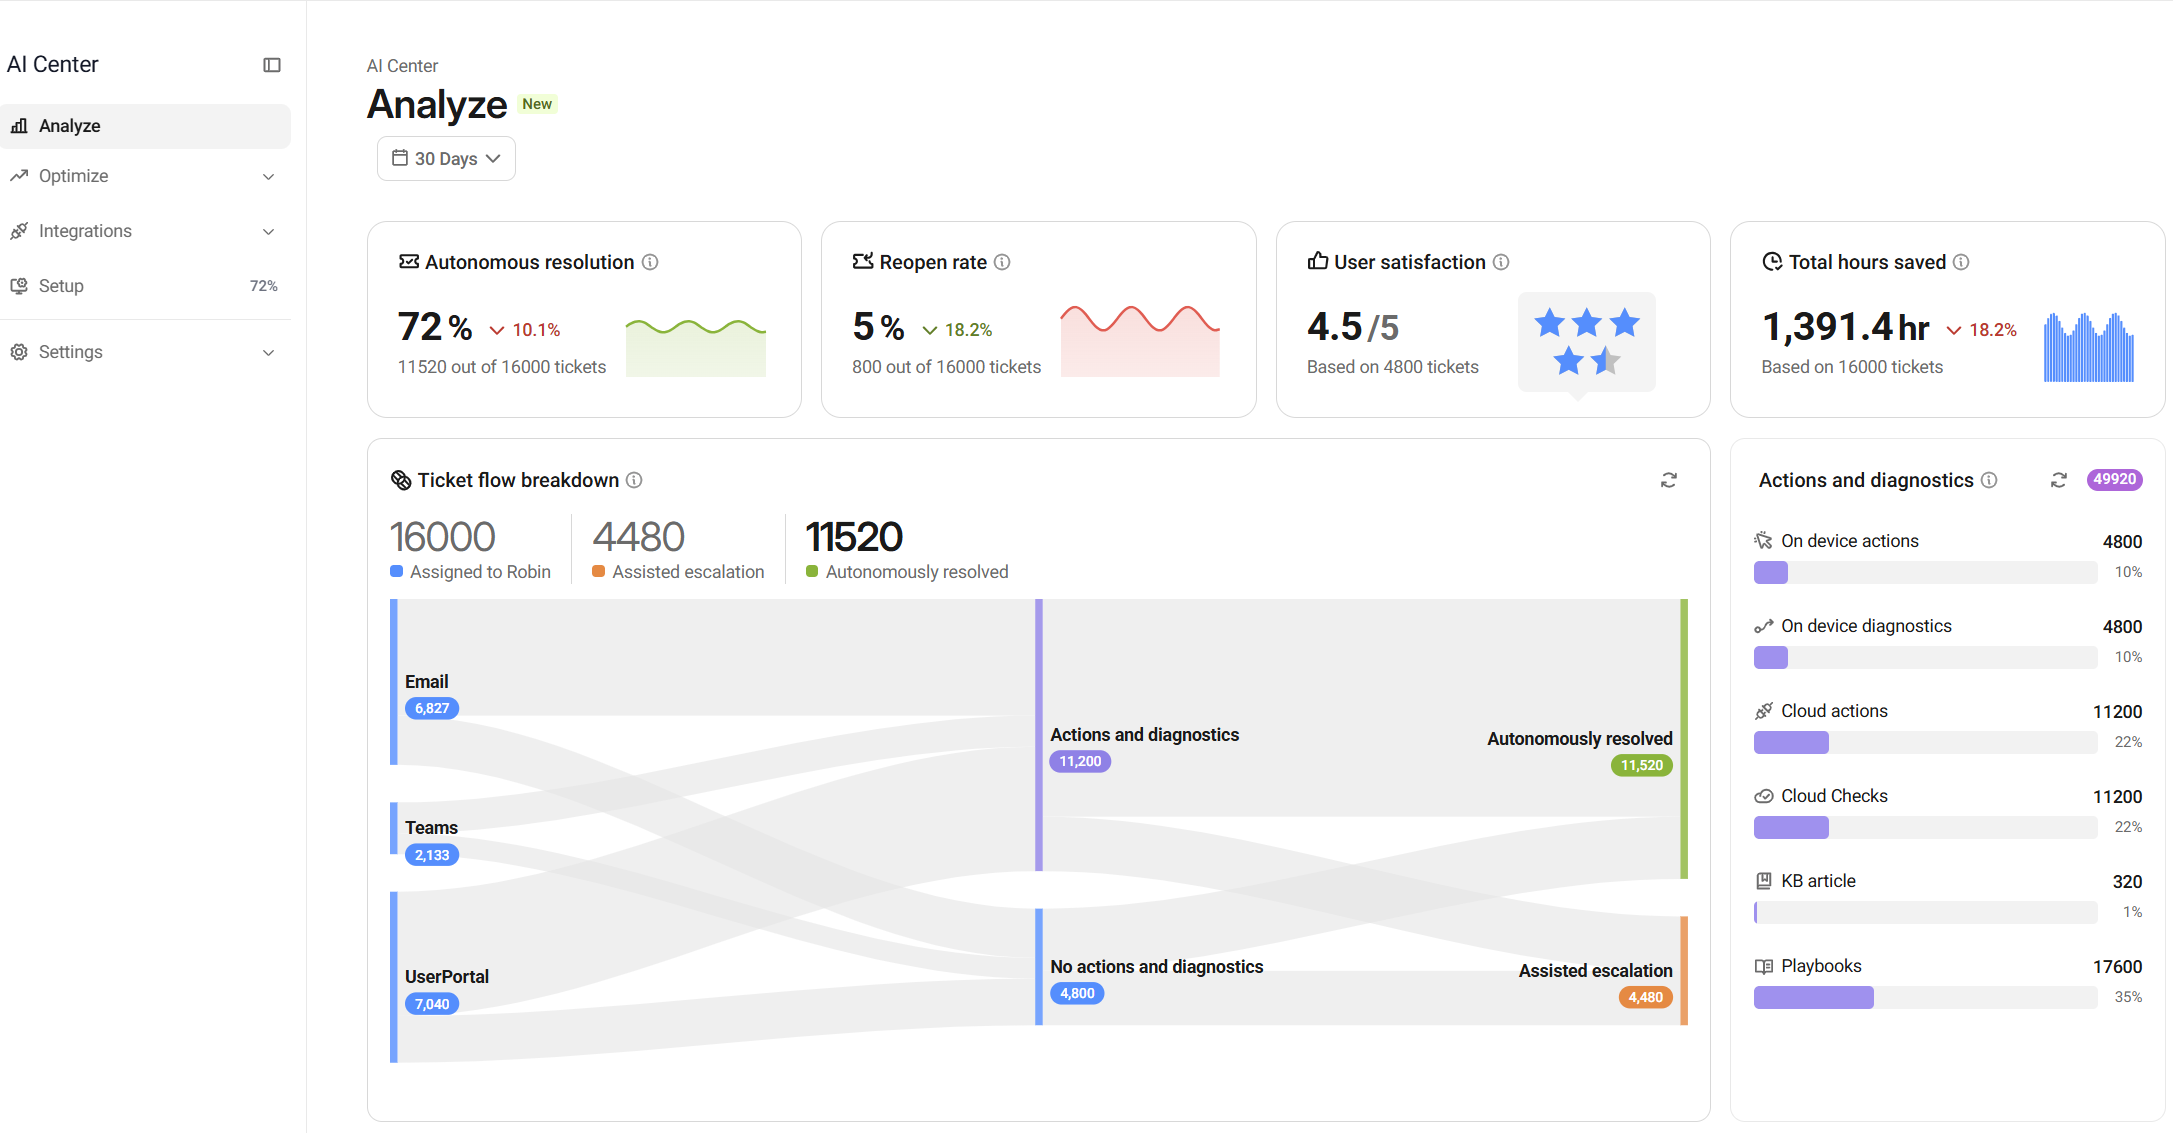Expand the Optimize chevron
The height and width of the screenshot is (1133, 2173).
pos(268,177)
